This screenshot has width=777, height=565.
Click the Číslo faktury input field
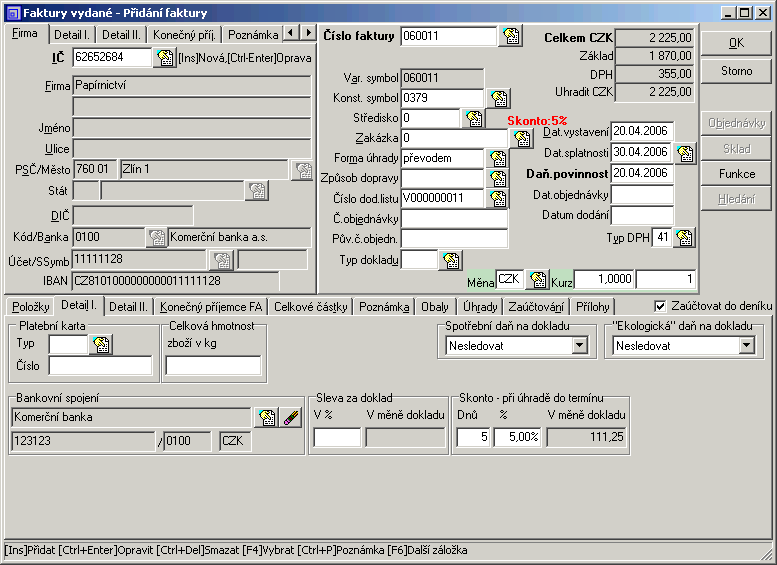click(x=448, y=36)
